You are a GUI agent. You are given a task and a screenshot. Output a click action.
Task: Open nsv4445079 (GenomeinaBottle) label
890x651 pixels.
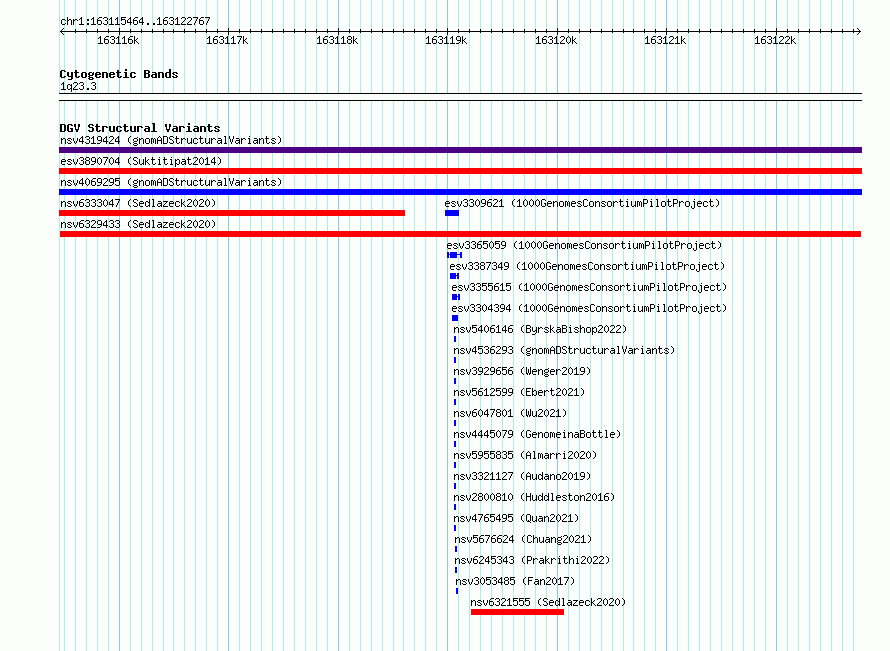point(537,434)
